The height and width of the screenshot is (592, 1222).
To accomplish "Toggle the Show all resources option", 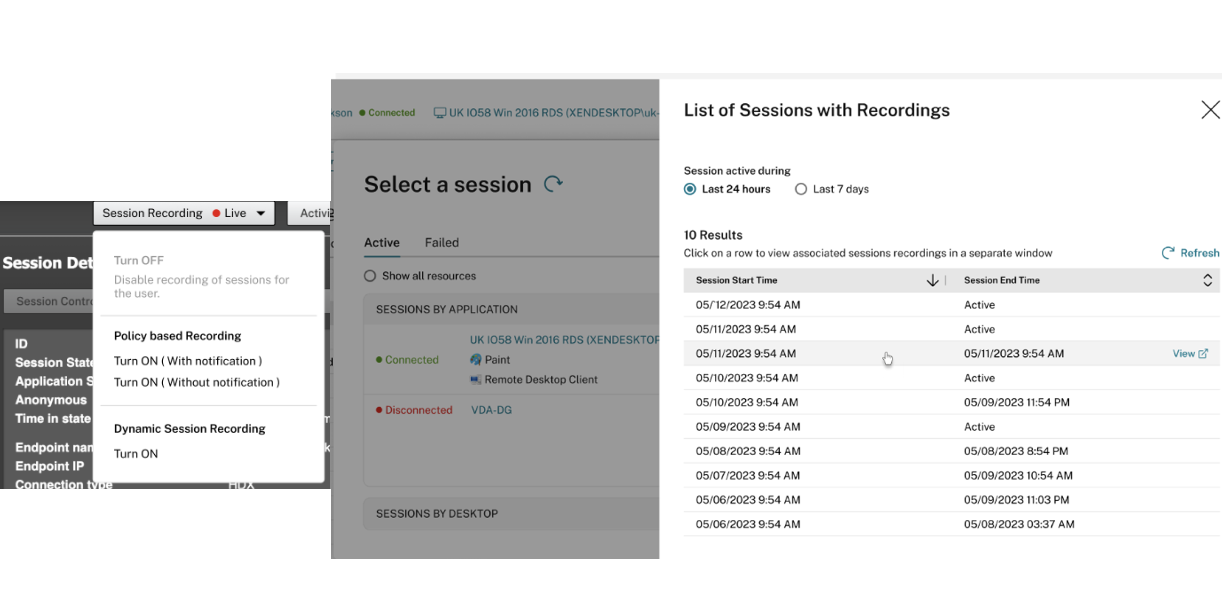I will [370, 276].
